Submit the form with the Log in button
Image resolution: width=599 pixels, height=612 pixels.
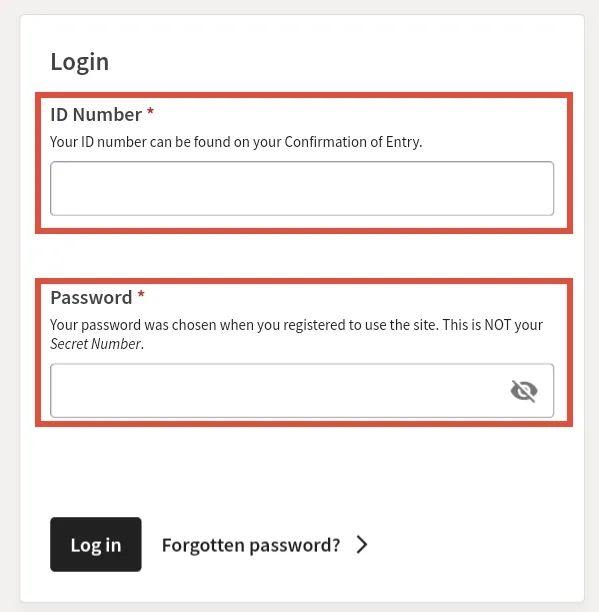point(96,544)
